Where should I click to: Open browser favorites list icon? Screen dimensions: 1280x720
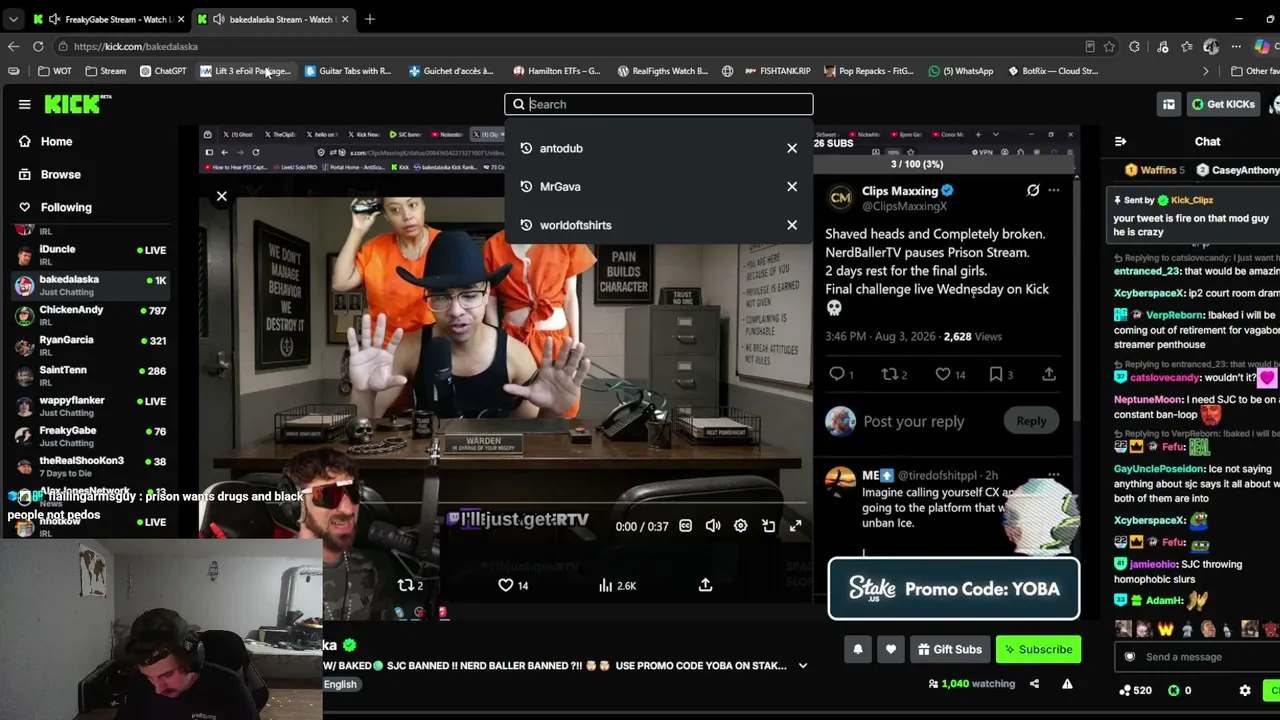[1186, 46]
